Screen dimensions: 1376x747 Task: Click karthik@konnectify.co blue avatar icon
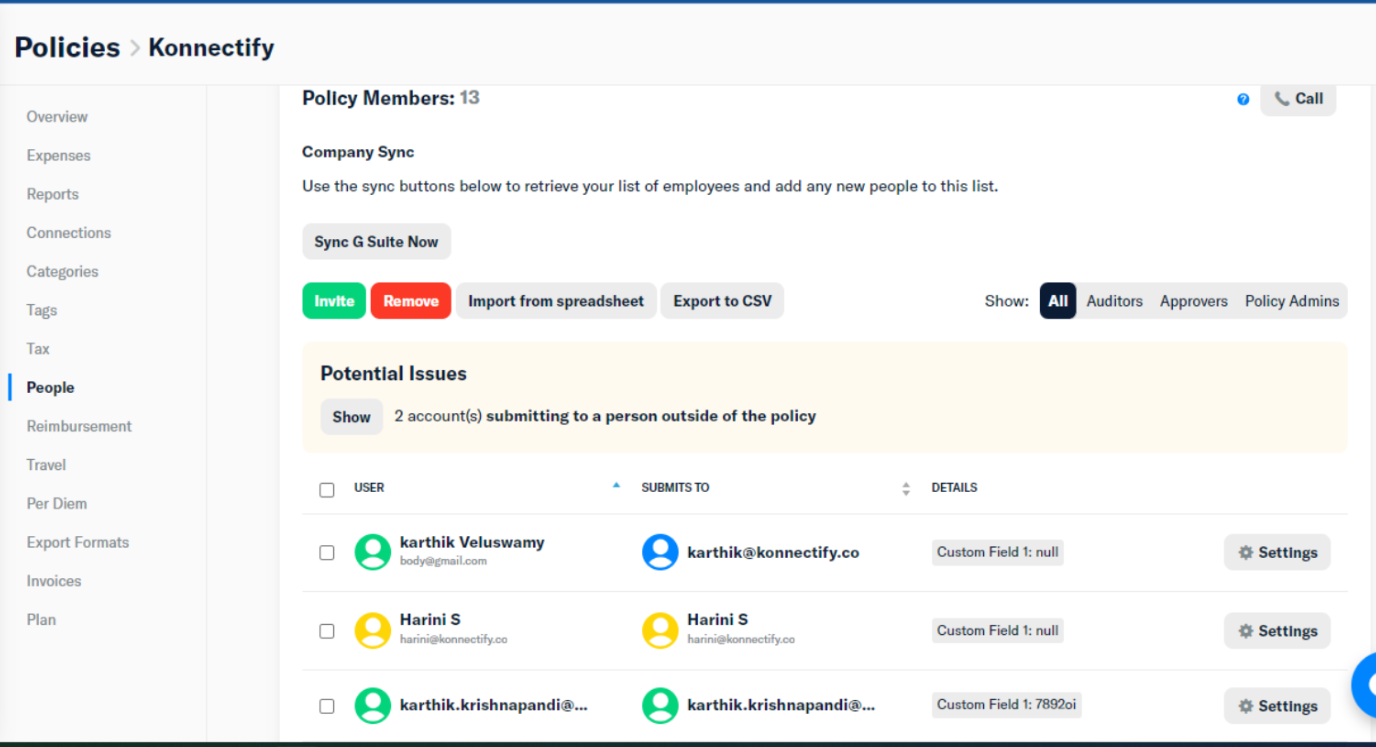tap(660, 552)
